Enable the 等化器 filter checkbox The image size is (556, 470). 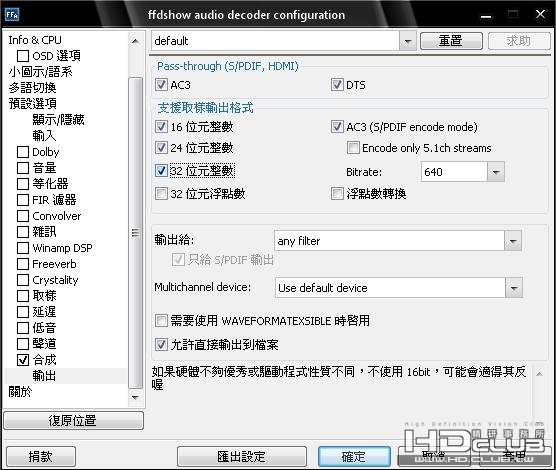point(23,184)
